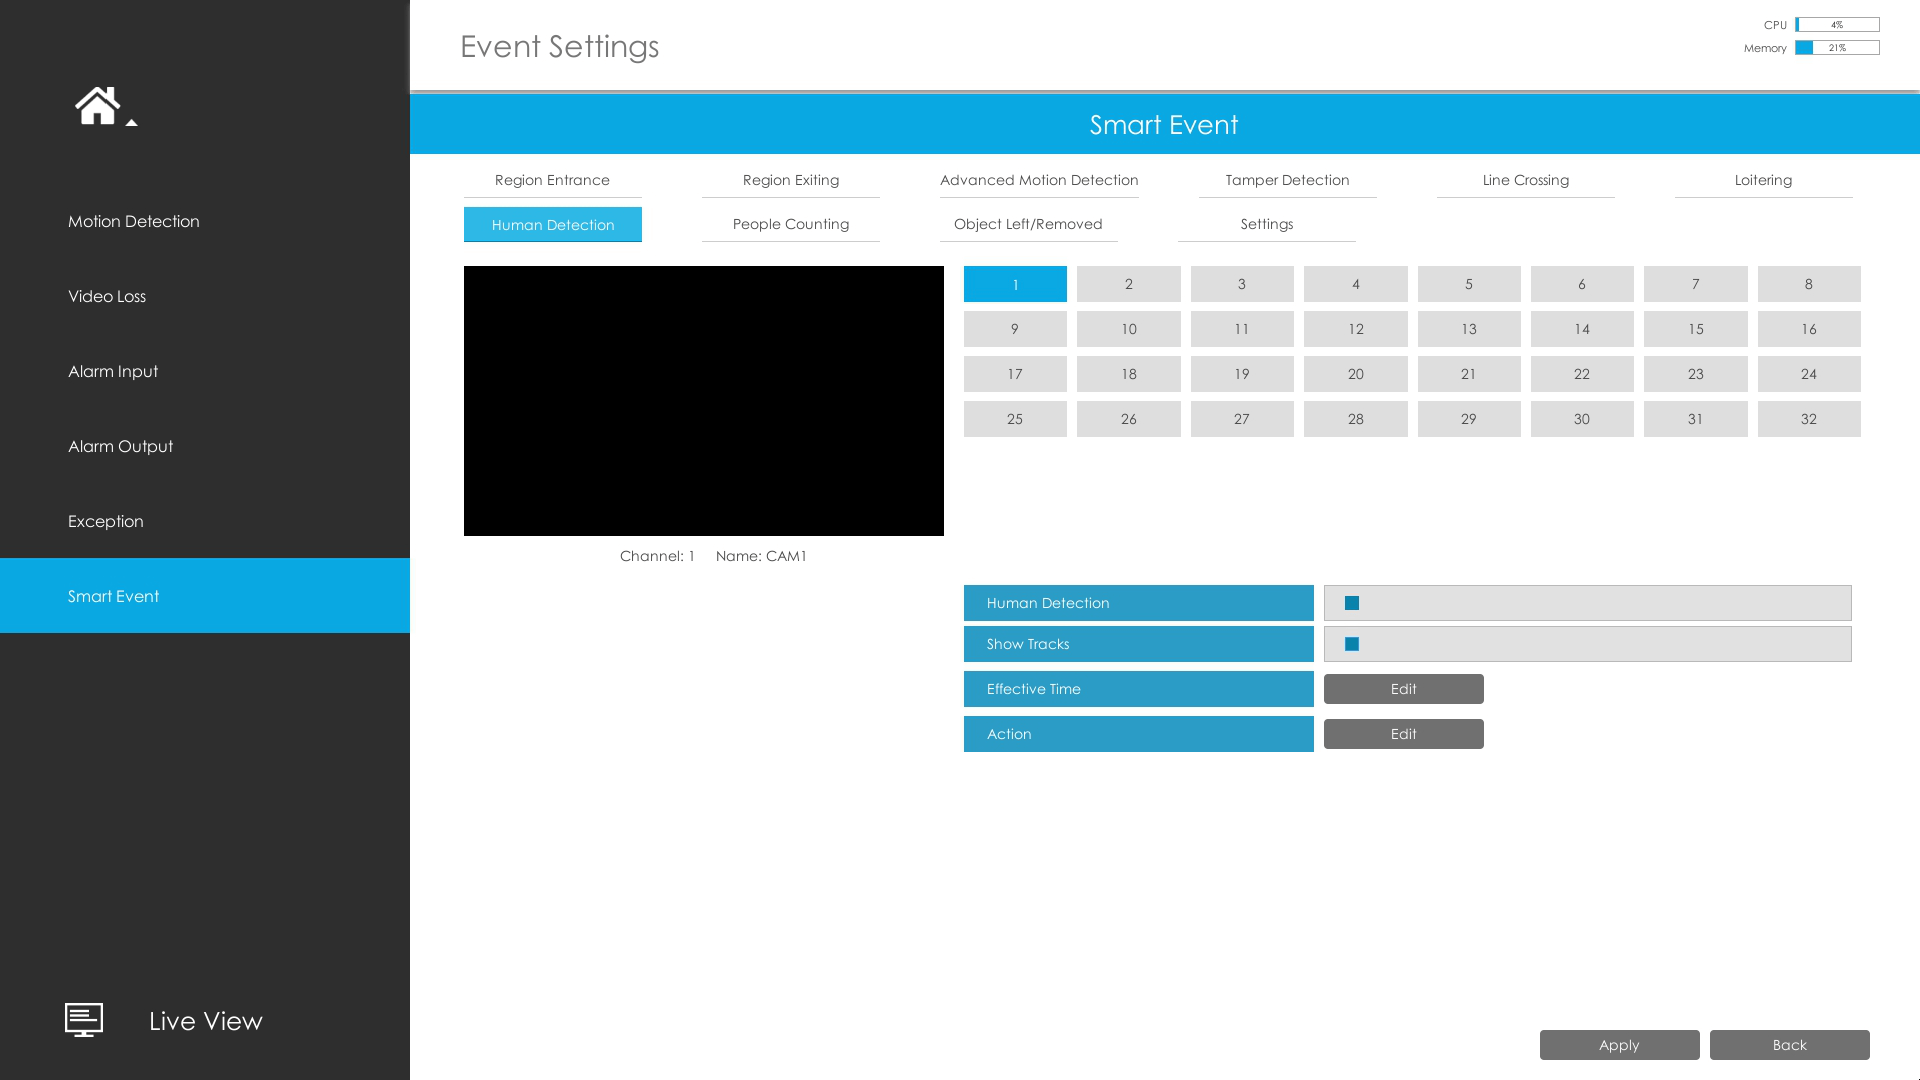Viewport: 1920px width, 1080px height.
Task: Click the Video Loss sidebar icon
Action: 107,295
